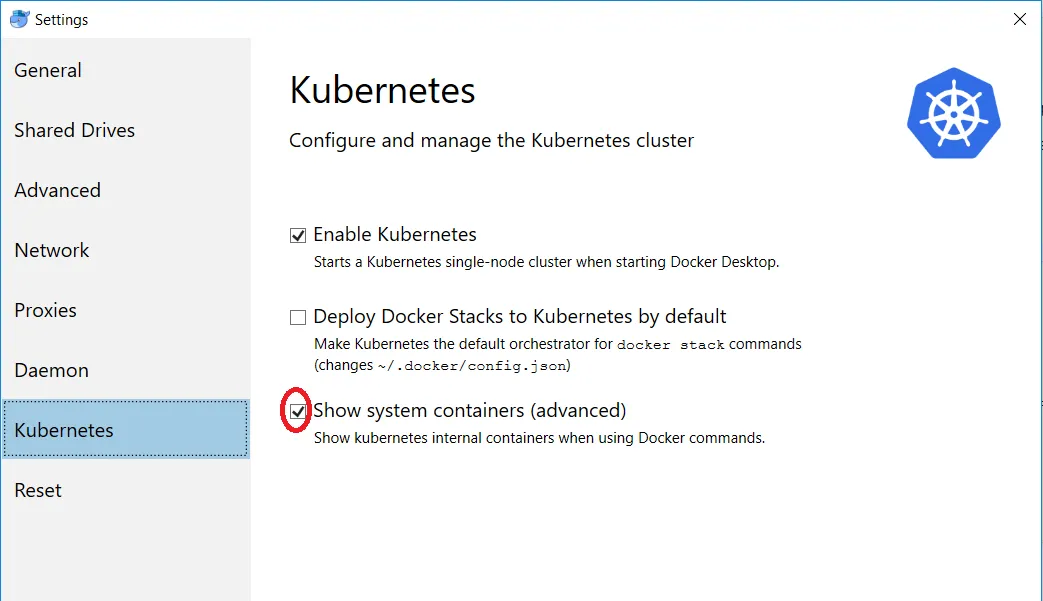Click the blue Kubernetes helm logo
This screenshot has height=601, width=1043.
click(953, 114)
